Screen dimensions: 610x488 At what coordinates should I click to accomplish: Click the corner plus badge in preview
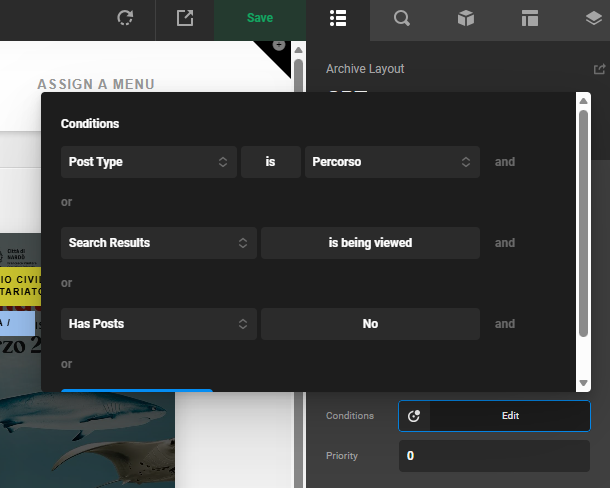tap(279, 45)
